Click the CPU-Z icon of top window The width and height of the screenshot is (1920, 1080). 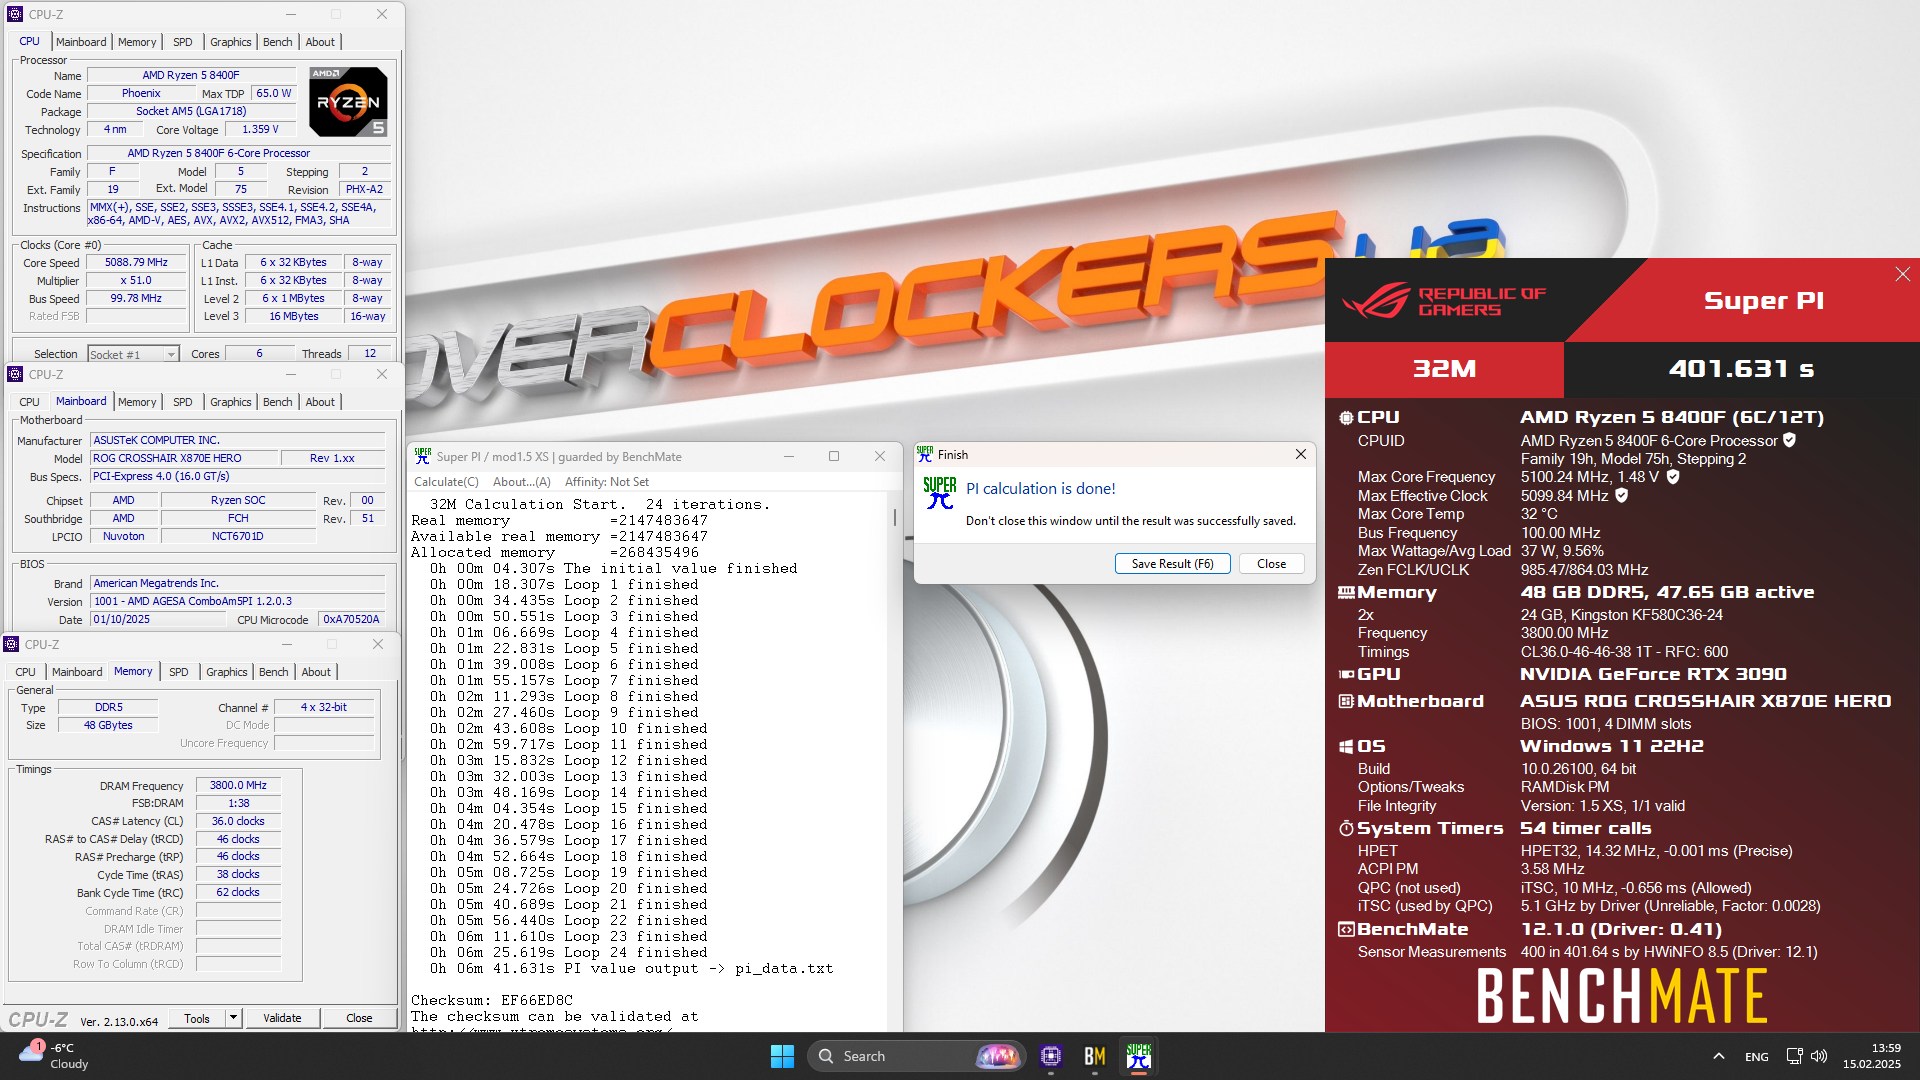(x=15, y=14)
